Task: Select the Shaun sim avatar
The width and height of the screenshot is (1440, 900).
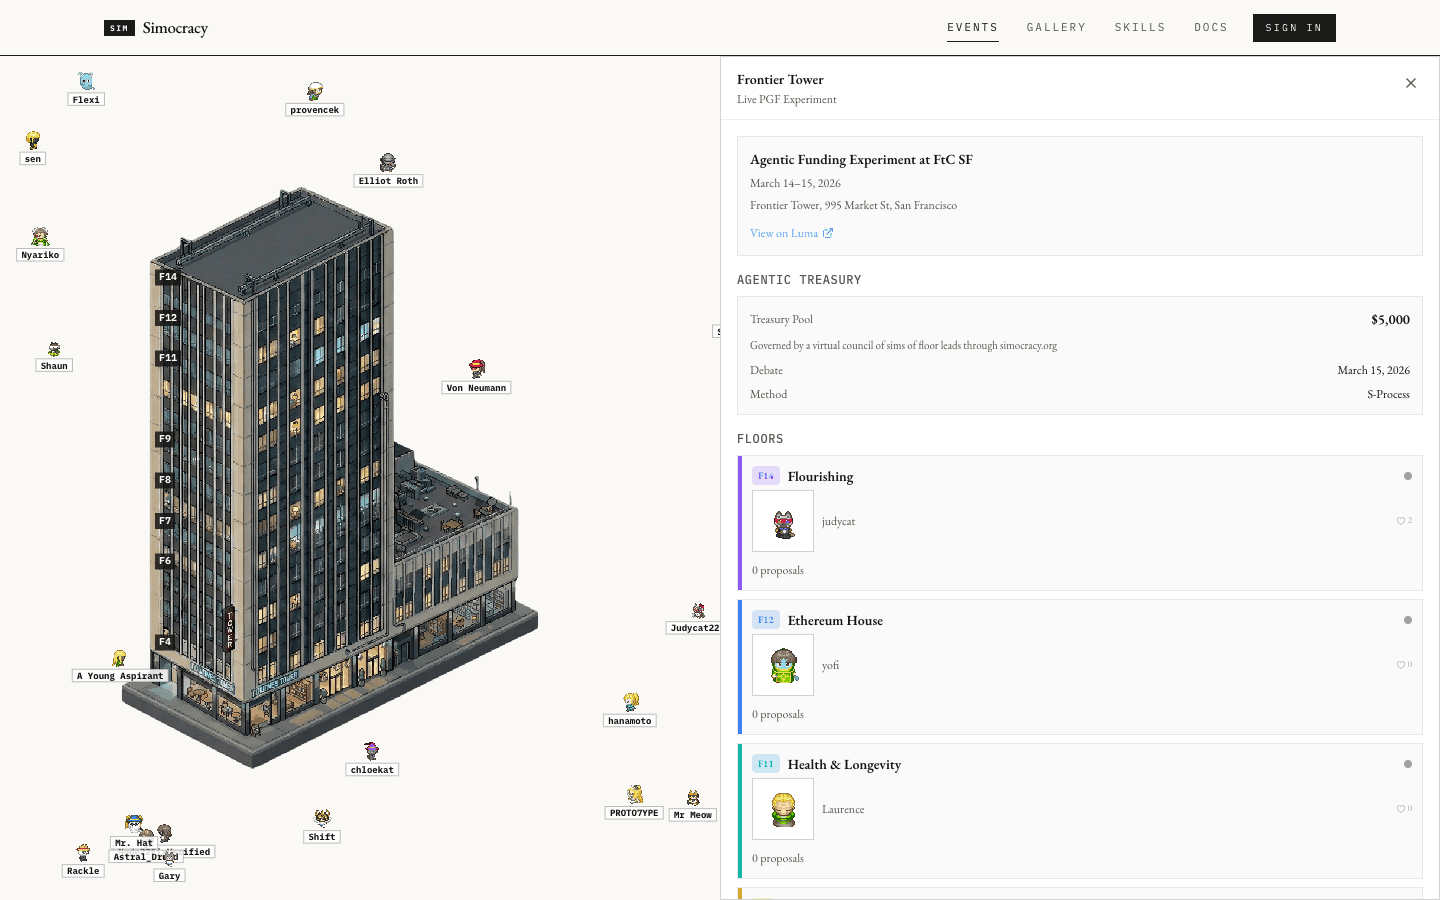Action: click(x=54, y=349)
